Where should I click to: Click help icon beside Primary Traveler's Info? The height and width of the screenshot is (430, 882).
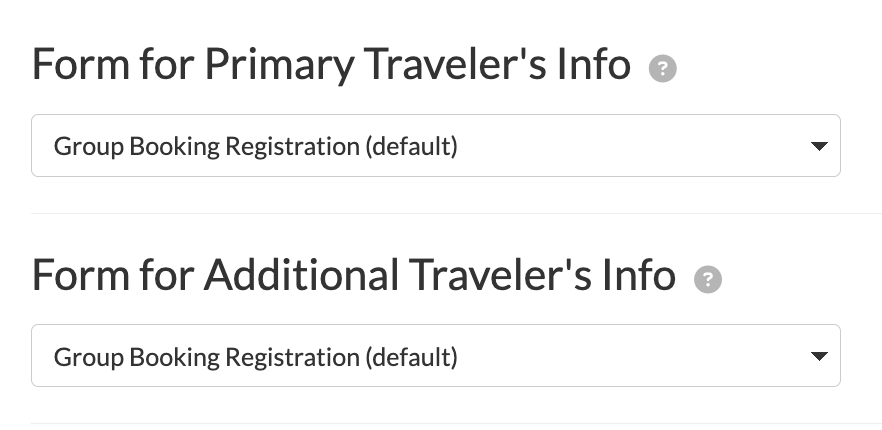pos(662,69)
